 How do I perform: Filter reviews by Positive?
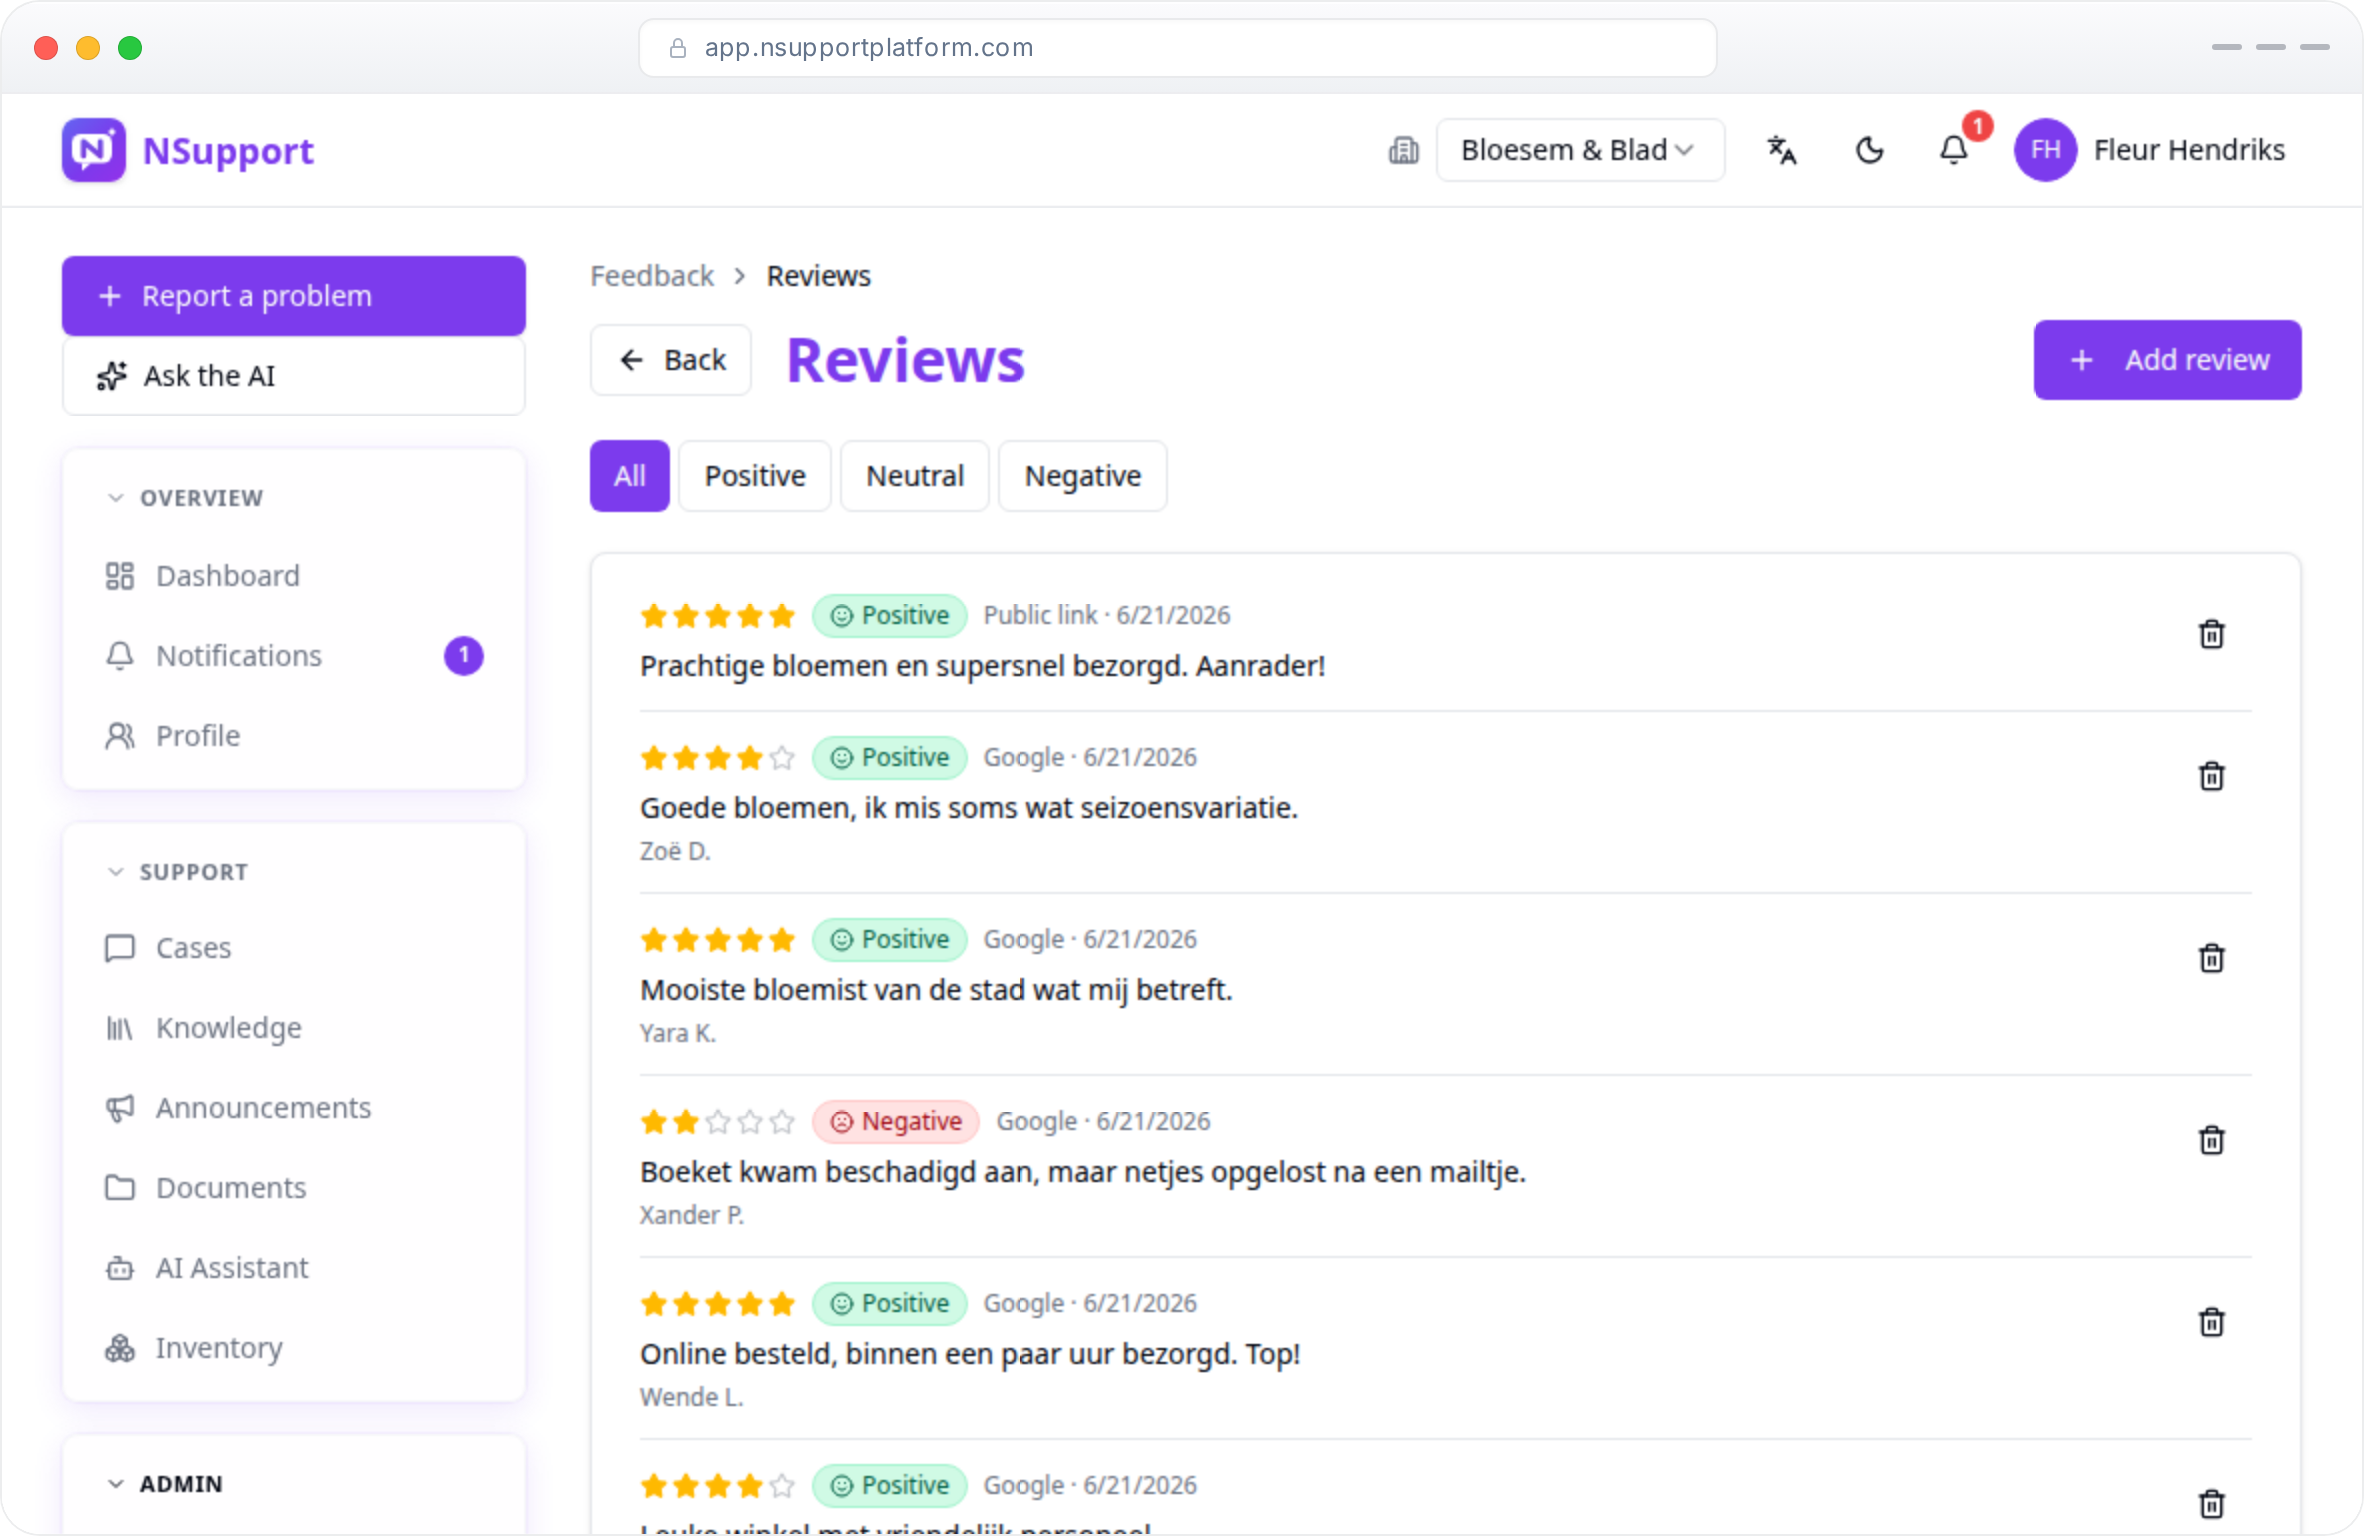click(755, 476)
